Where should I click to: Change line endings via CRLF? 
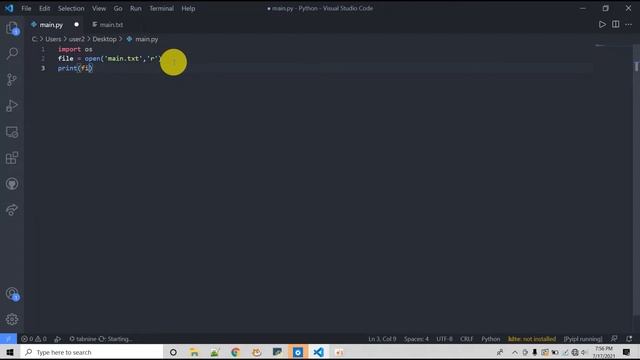coord(467,339)
